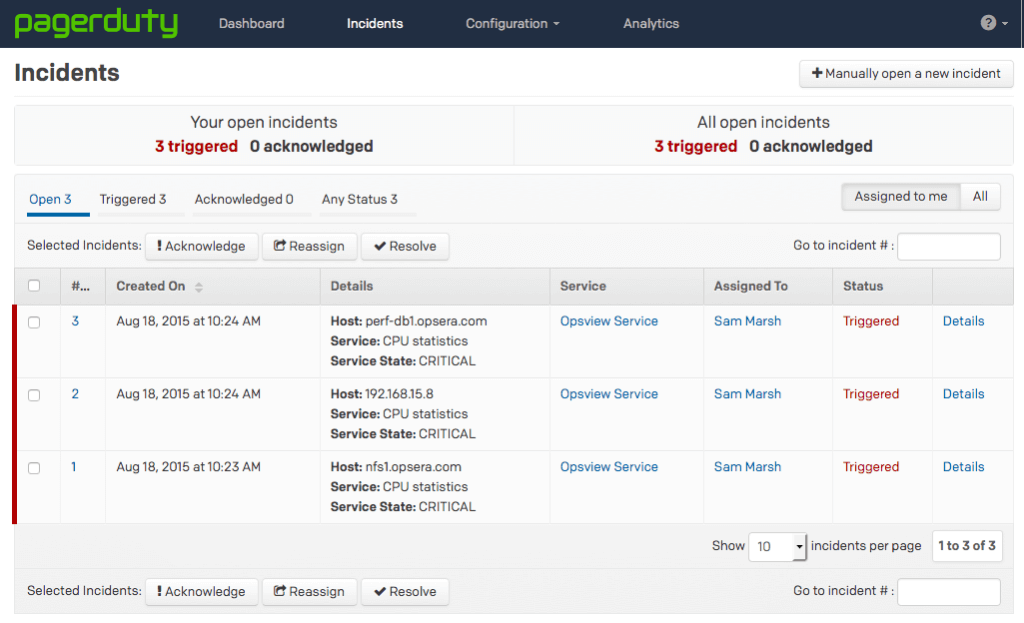The height and width of the screenshot is (623, 1024).
Task: Open incident number 2 link
Action: point(75,394)
